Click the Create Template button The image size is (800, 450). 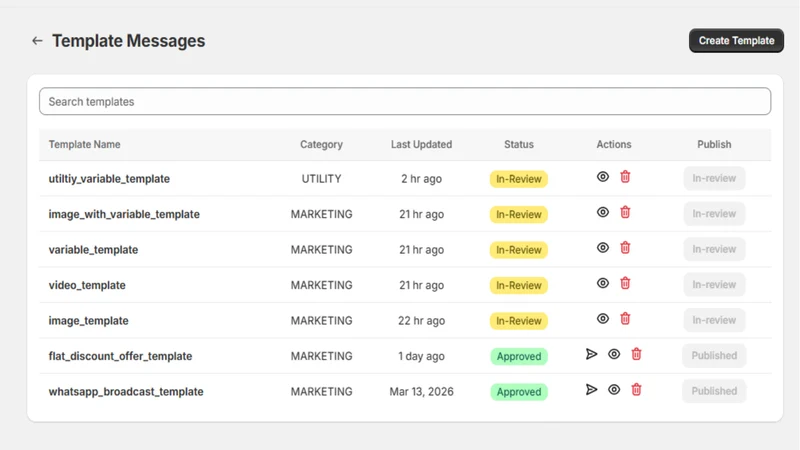tap(736, 41)
